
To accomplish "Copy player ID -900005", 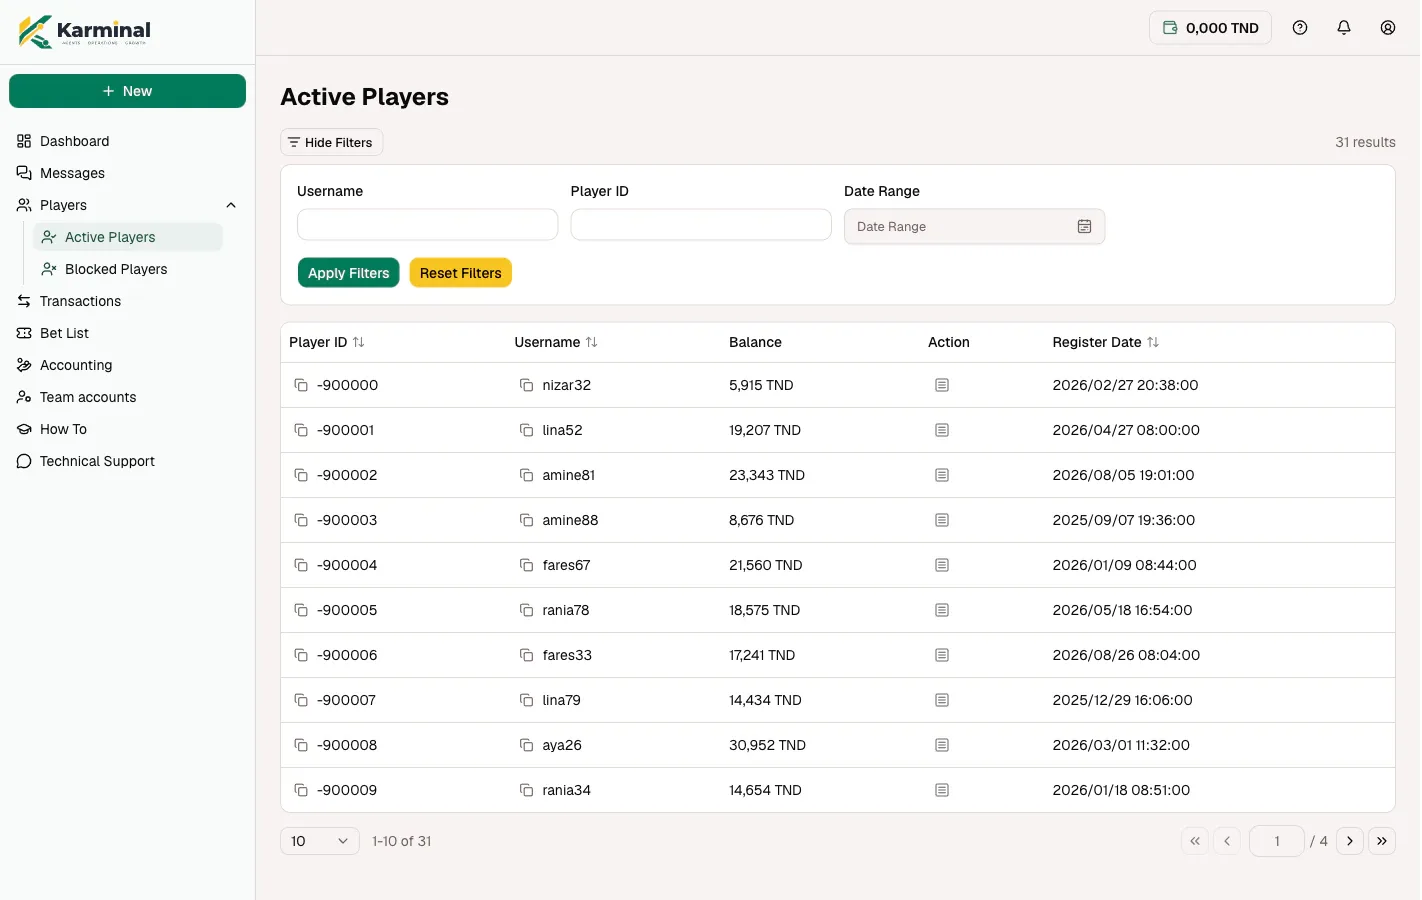I will 301,610.
